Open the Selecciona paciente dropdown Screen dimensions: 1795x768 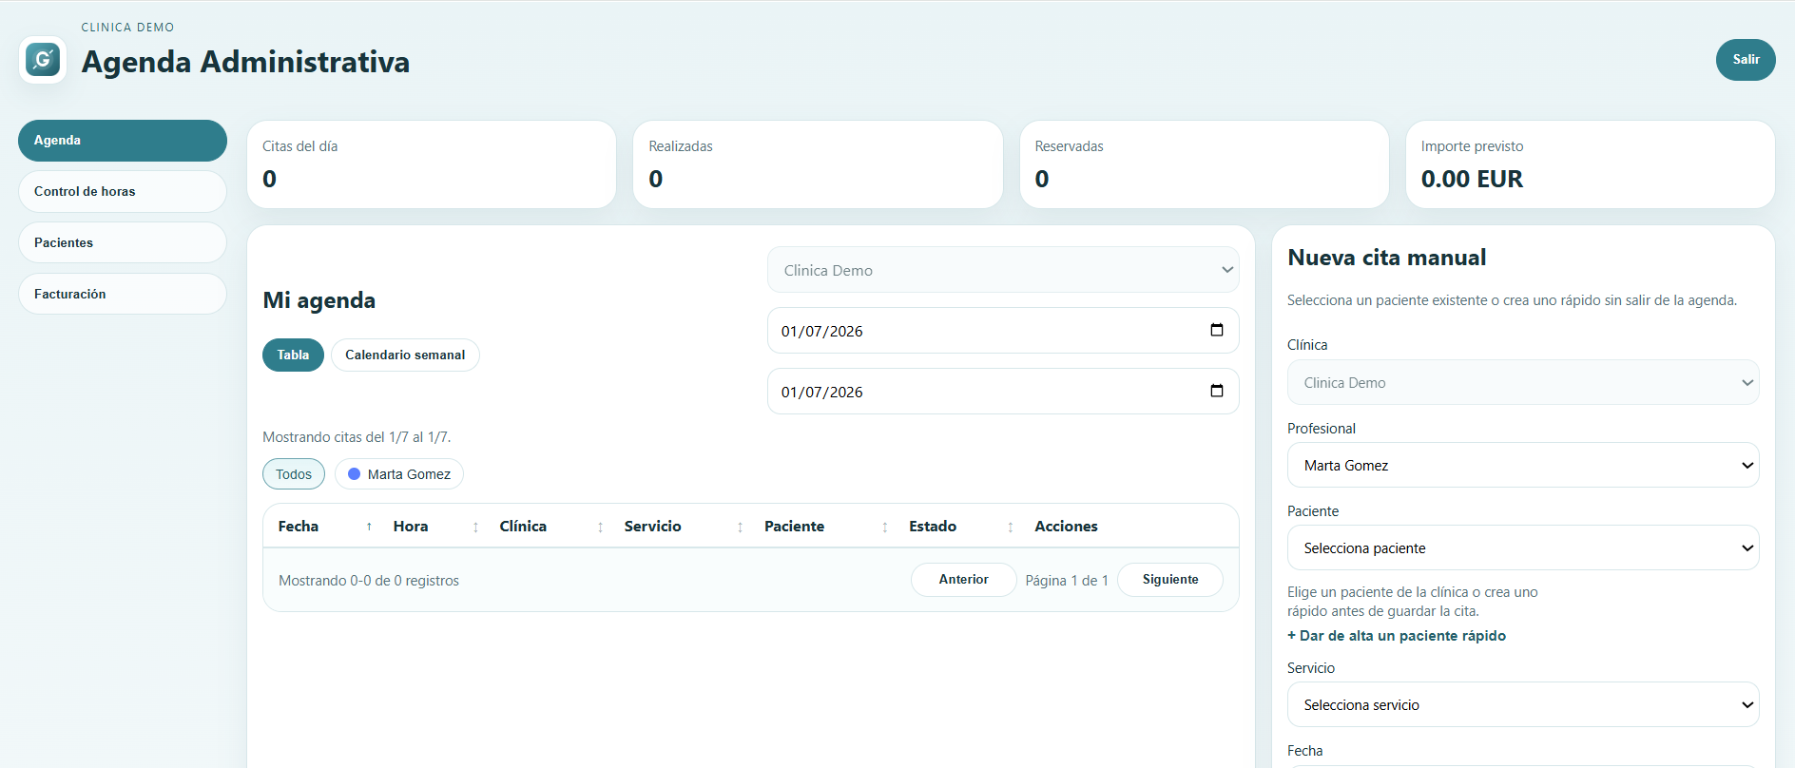coord(1523,548)
